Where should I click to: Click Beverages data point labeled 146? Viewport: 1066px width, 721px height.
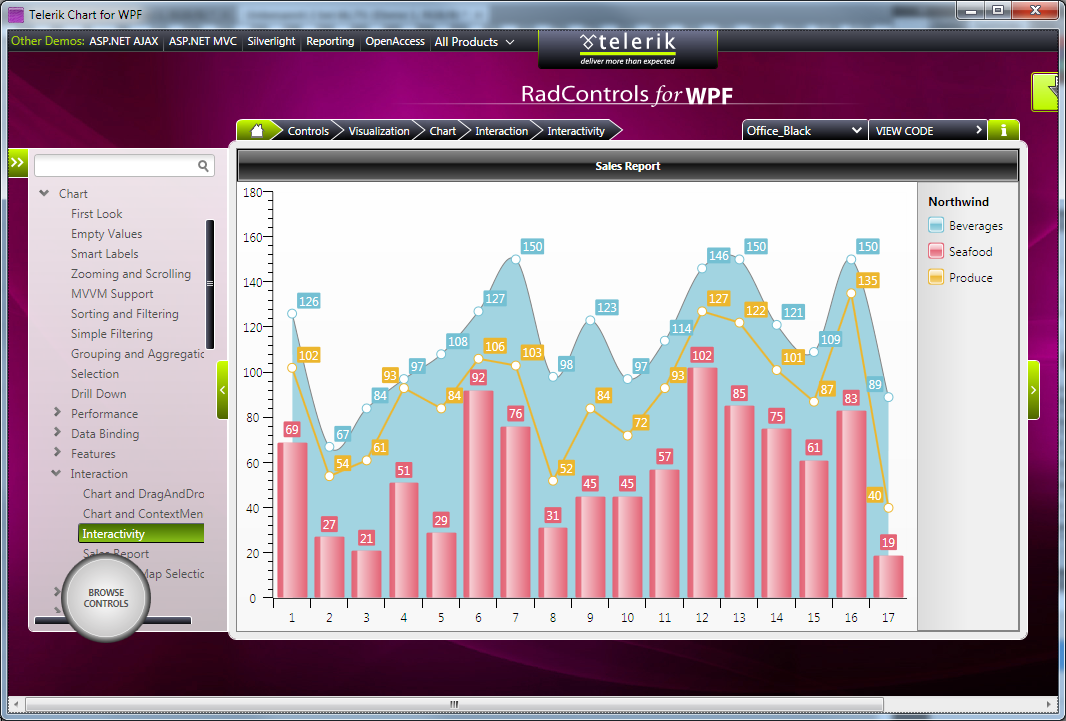pos(702,268)
